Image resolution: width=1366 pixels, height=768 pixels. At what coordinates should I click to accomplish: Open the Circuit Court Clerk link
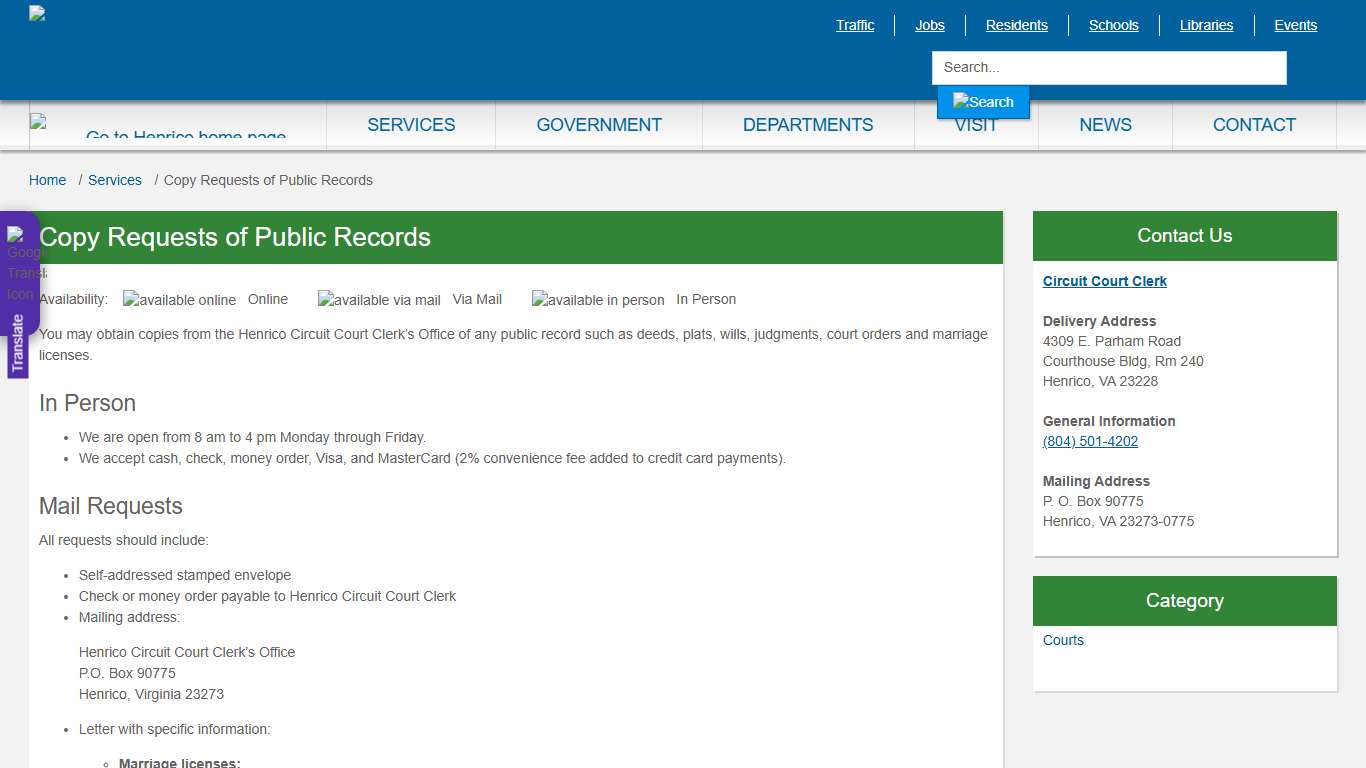tap(1104, 281)
